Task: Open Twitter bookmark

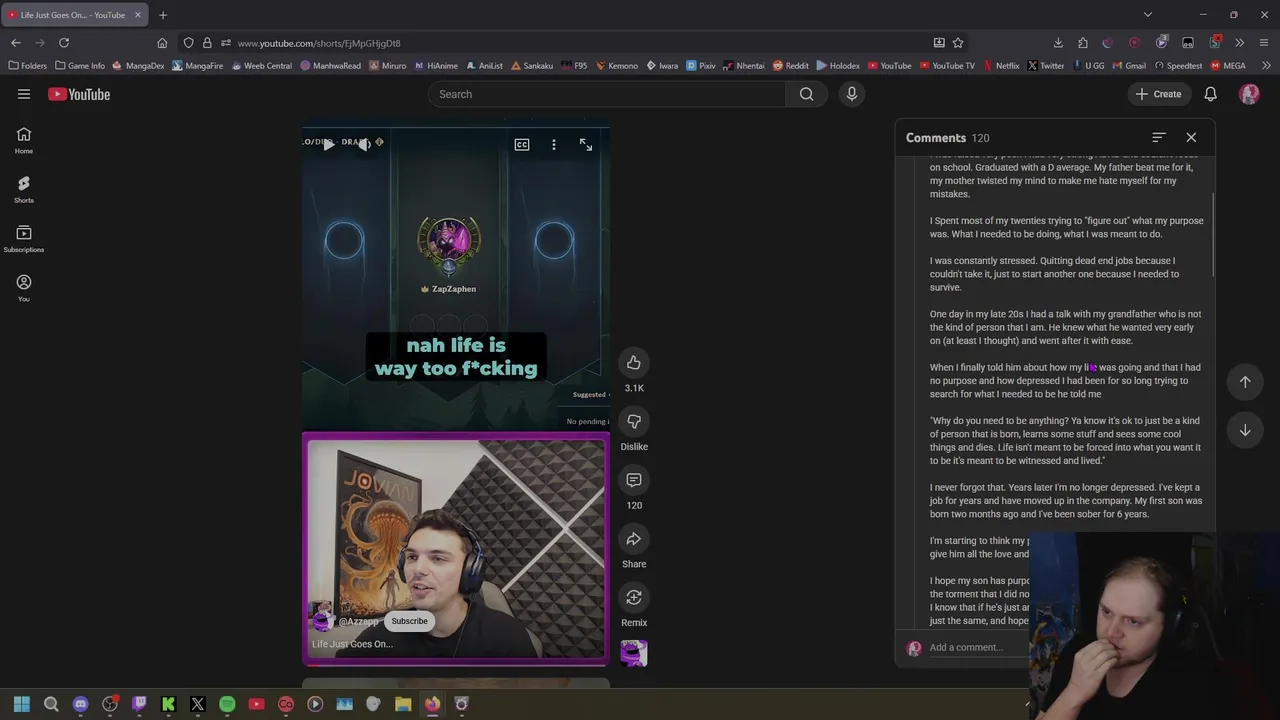Action: (x=1045, y=66)
